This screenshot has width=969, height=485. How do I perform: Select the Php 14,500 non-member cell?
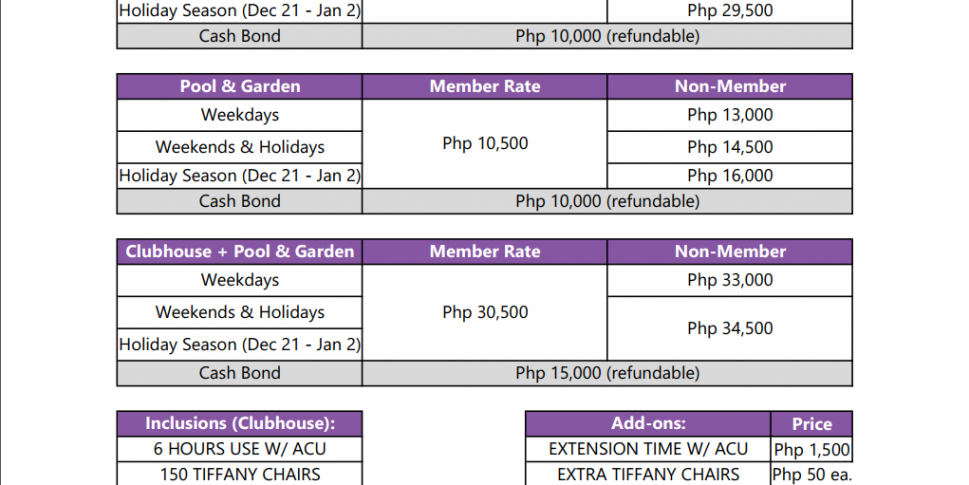[x=730, y=147]
